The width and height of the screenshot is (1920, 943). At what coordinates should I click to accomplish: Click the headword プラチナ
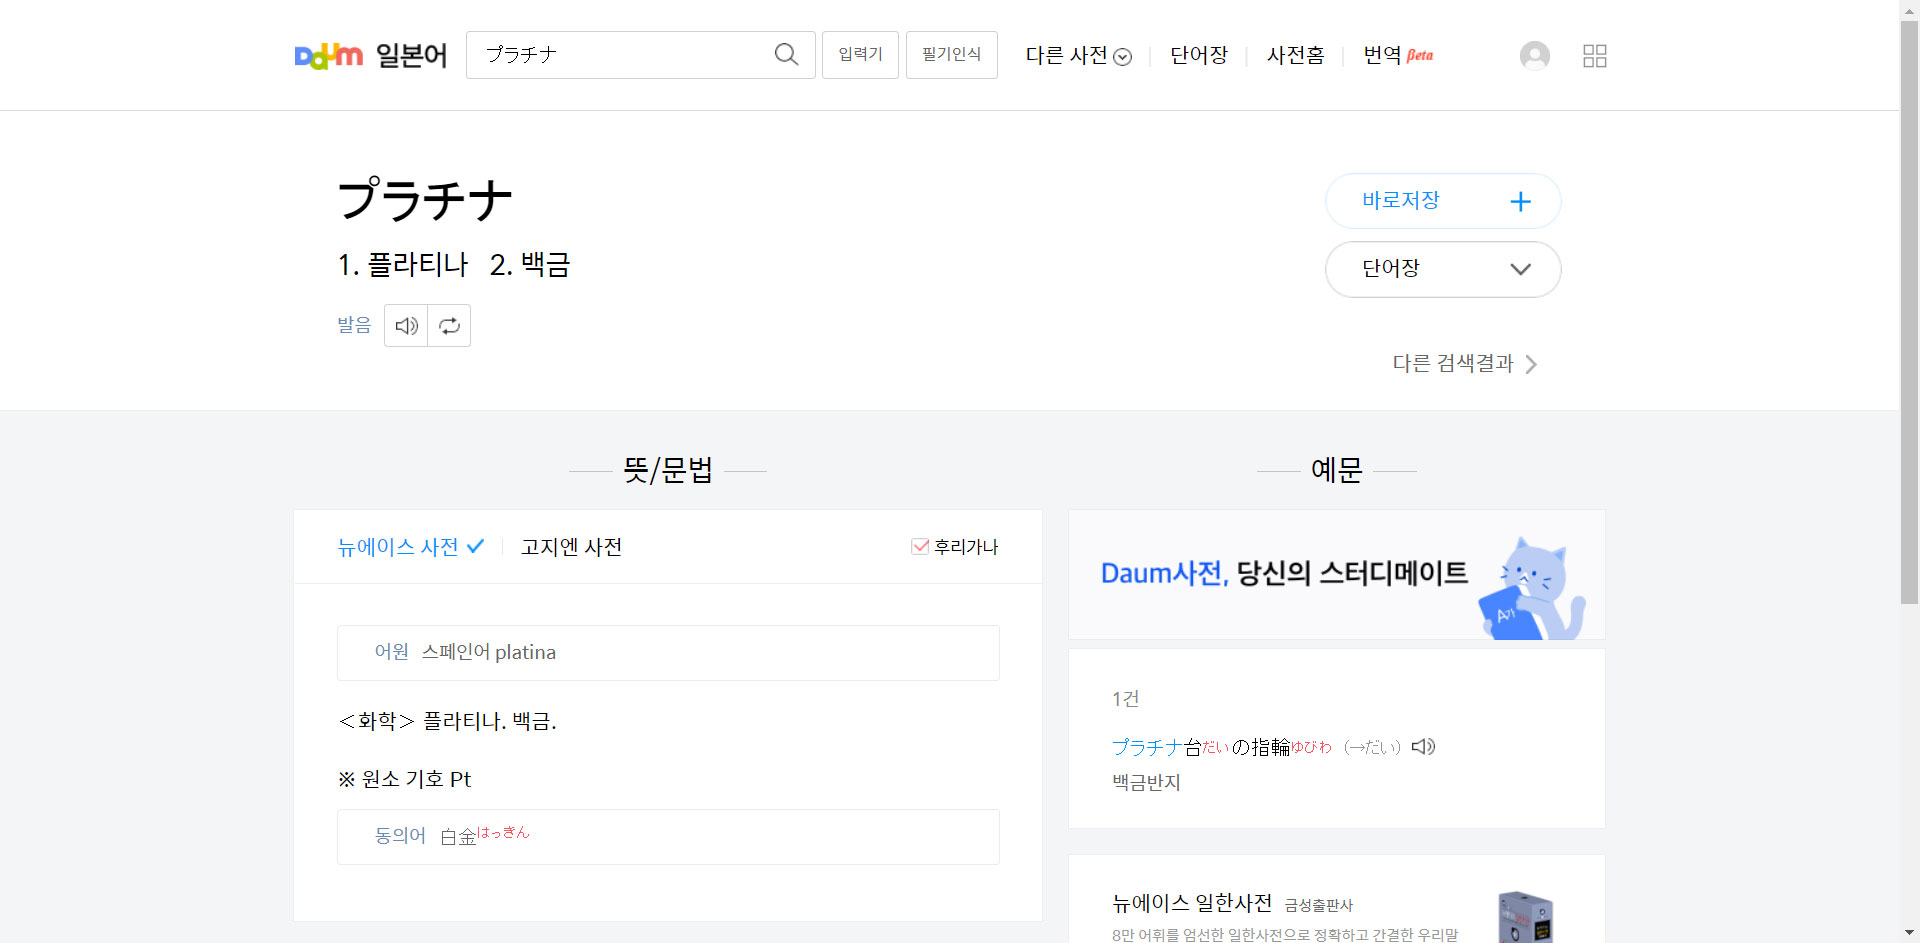[425, 199]
